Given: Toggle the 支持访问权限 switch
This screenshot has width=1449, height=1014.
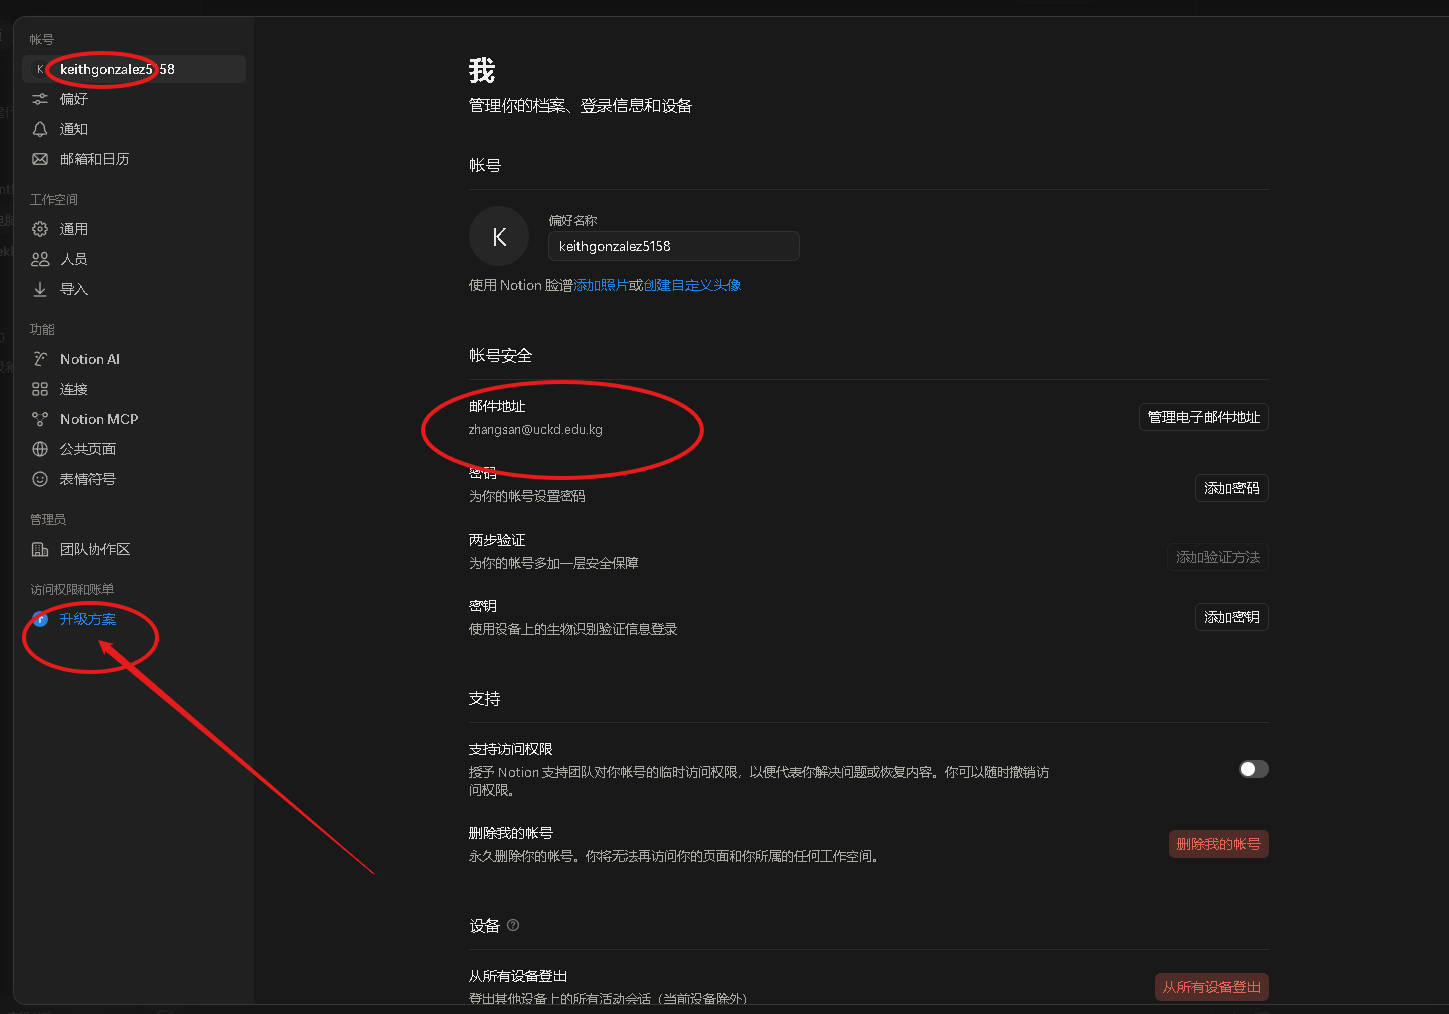Looking at the screenshot, I should tap(1254, 769).
